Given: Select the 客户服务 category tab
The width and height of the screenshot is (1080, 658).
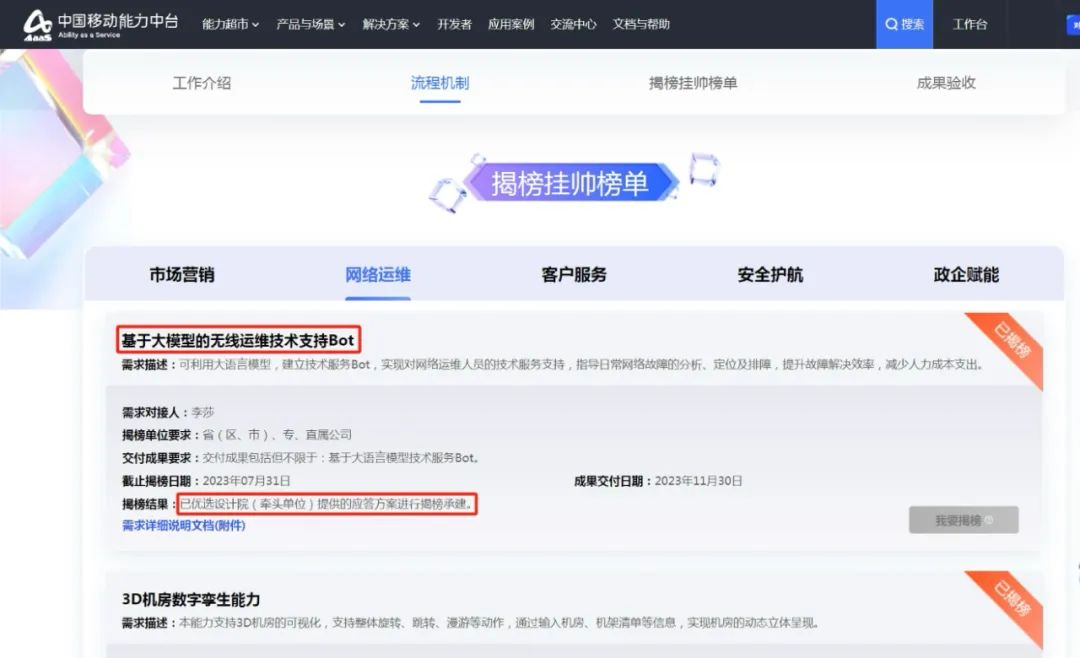Looking at the screenshot, I should coord(574,274).
